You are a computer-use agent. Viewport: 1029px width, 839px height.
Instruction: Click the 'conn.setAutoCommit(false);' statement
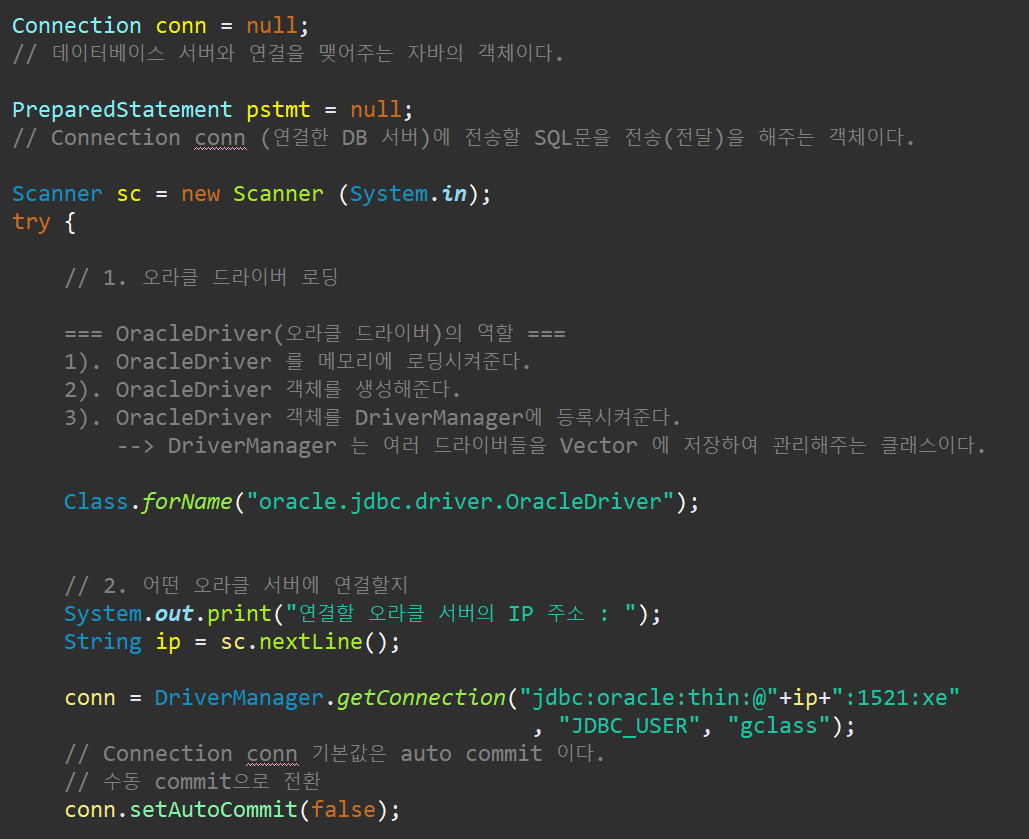[232, 809]
